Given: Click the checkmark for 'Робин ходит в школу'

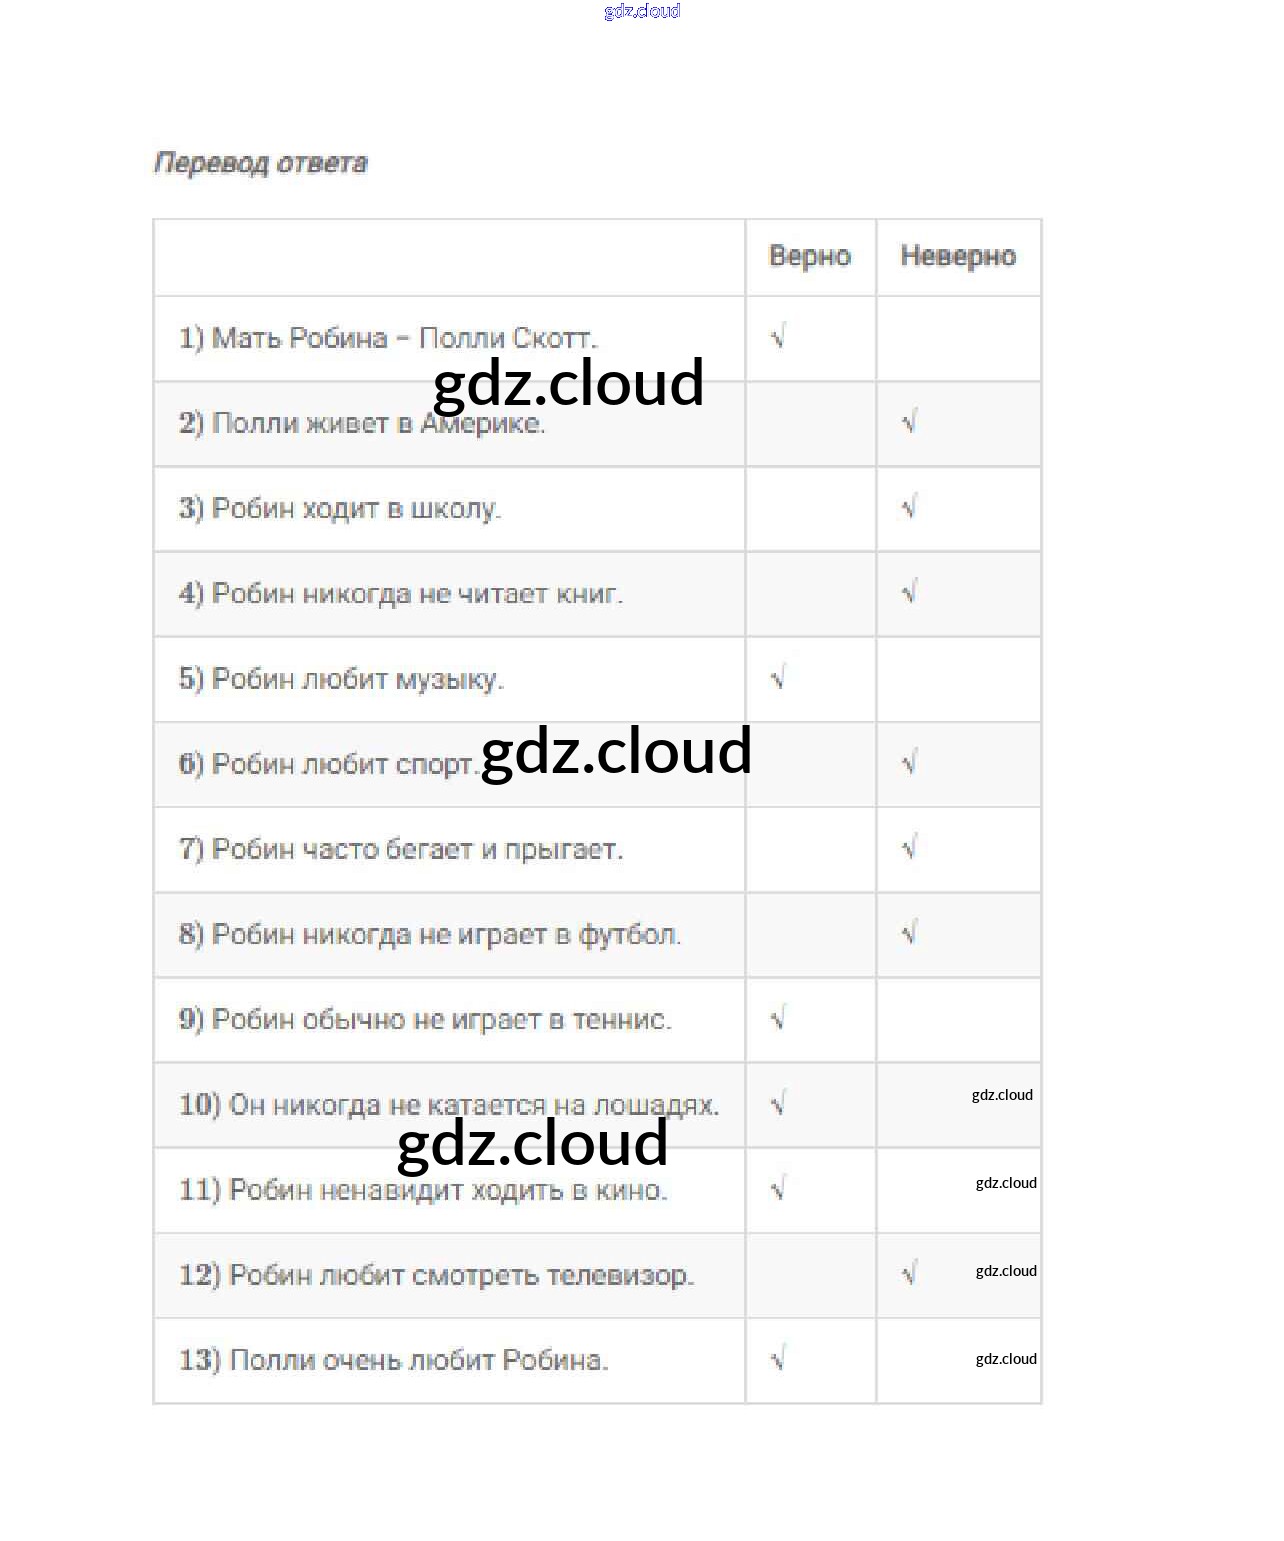Looking at the screenshot, I should [x=908, y=507].
